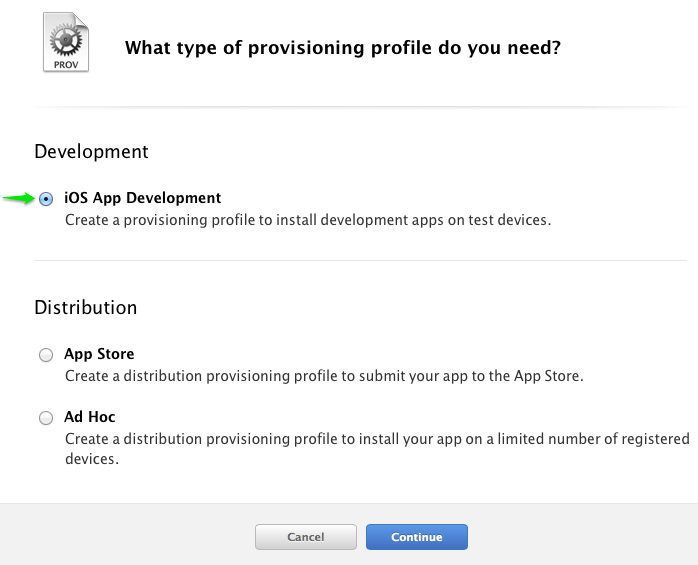
Task: Click the PROV provisioning file icon
Action: pos(66,42)
